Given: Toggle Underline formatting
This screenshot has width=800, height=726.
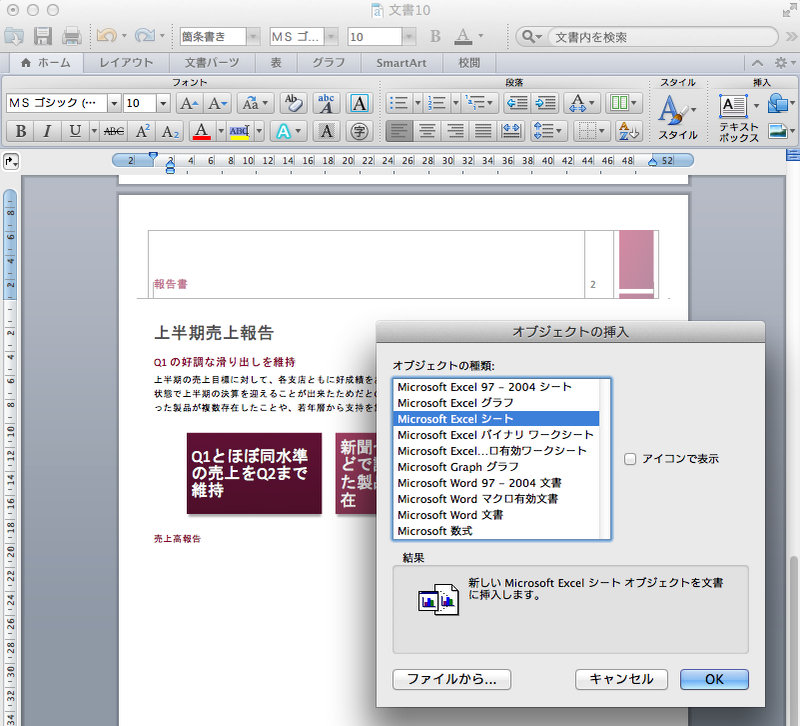Looking at the screenshot, I should [75, 131].
